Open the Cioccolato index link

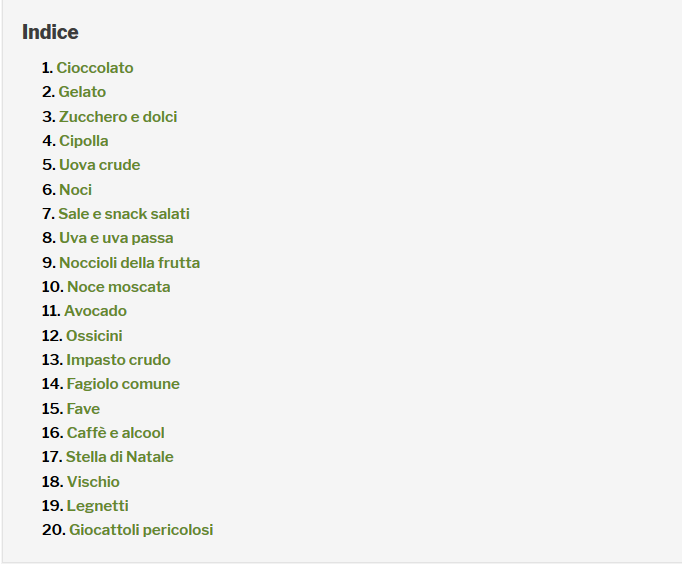pyautogui.click(x=95, y=68)
